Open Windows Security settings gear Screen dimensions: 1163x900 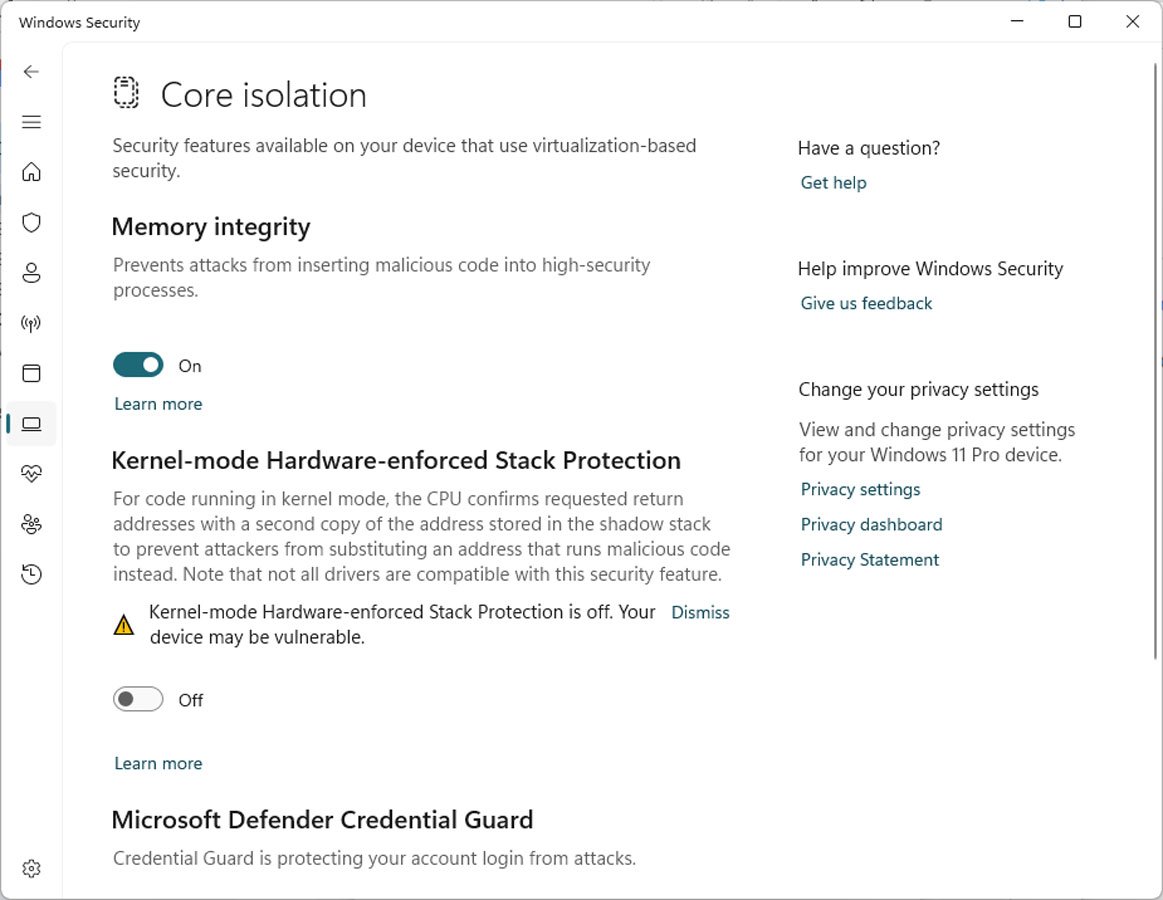(31, 868)
